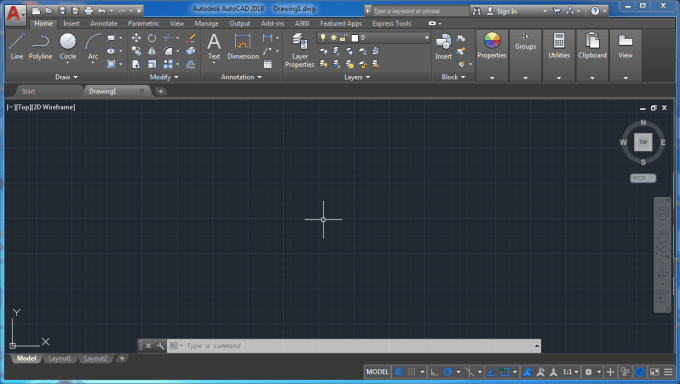Click the MODEL space button in status bar
The height and width of the screenshot is (384, 680).
[377, 372]
